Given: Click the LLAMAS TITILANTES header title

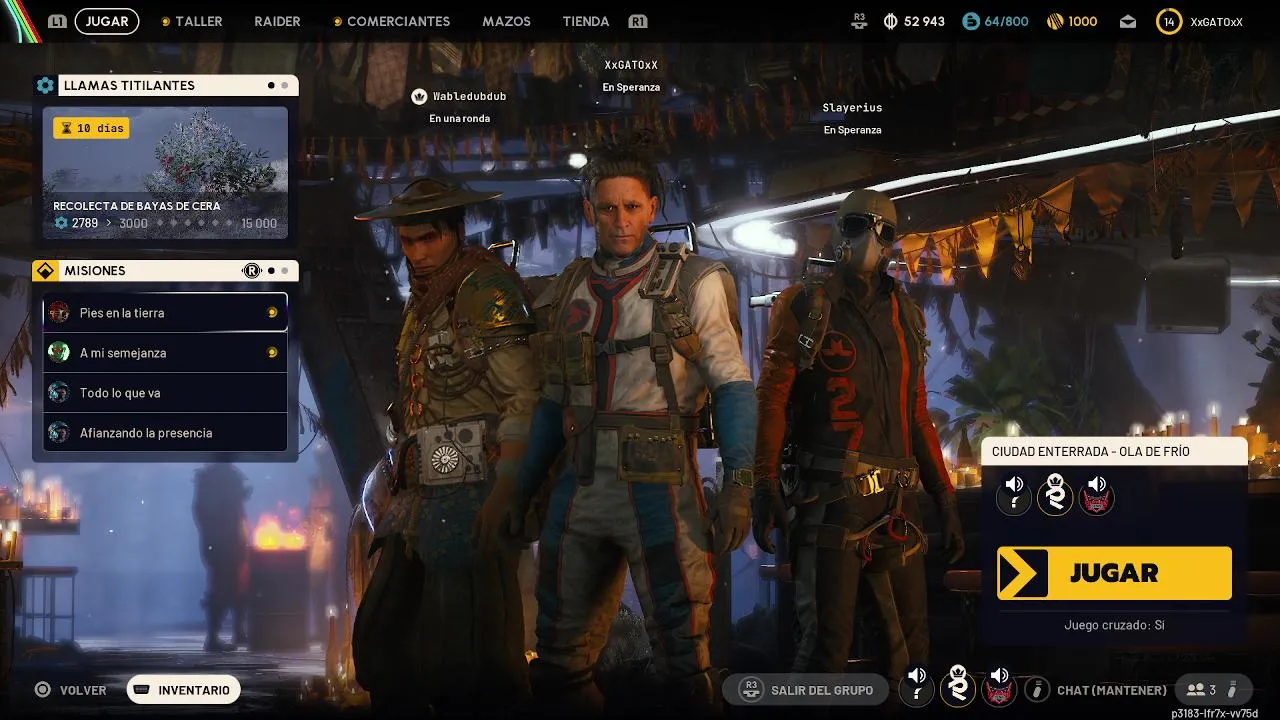Looking at the screenshot, I should point(129,85).
